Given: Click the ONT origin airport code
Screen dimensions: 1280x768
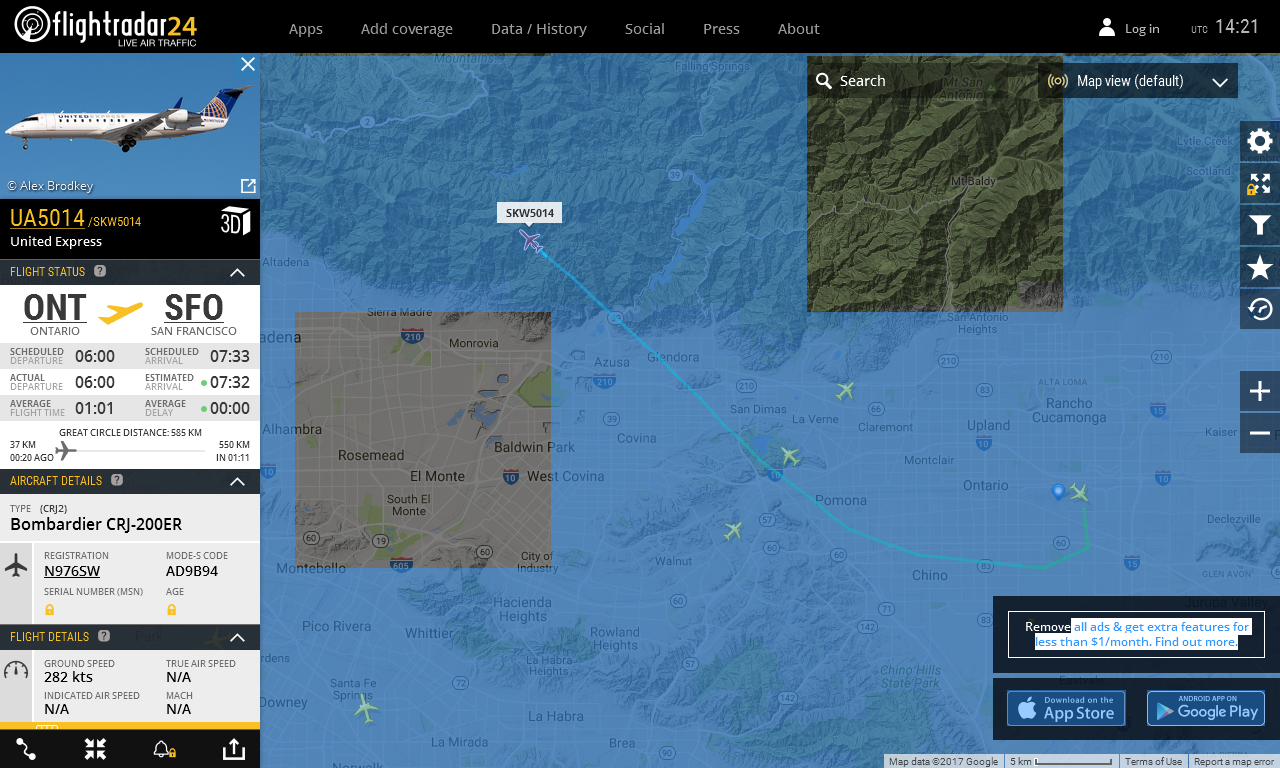Looking at the screenshot, I should [x=55, y=307].
